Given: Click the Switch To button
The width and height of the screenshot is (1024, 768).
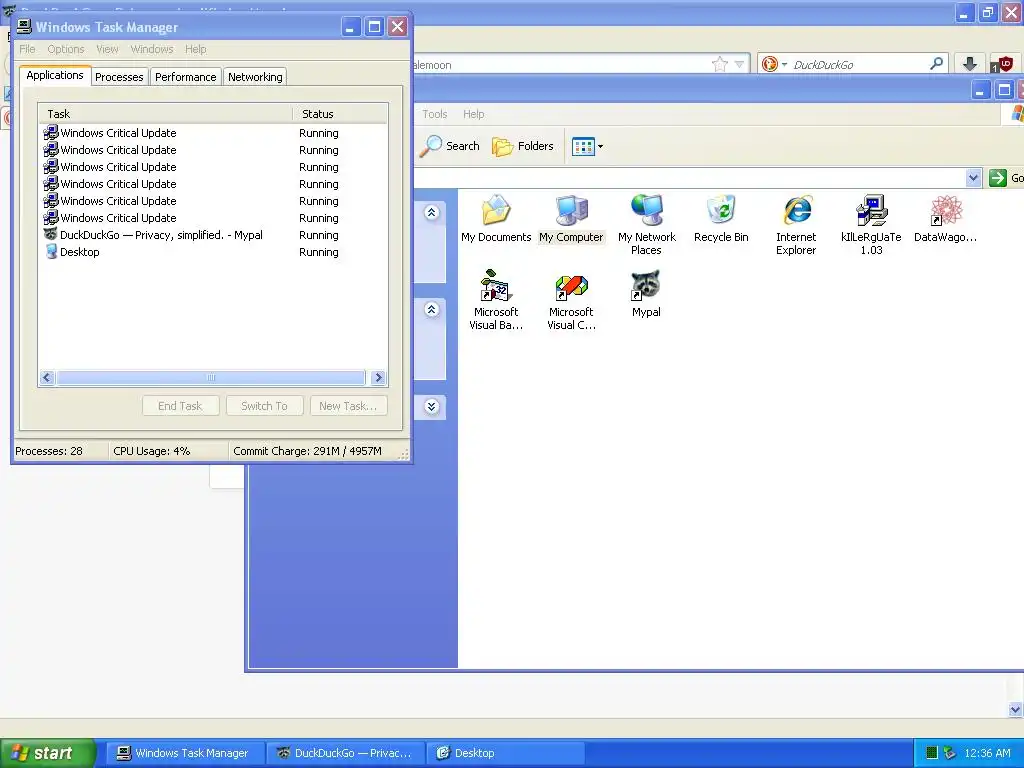Looking at the screenshot, I should coord(264,406).
